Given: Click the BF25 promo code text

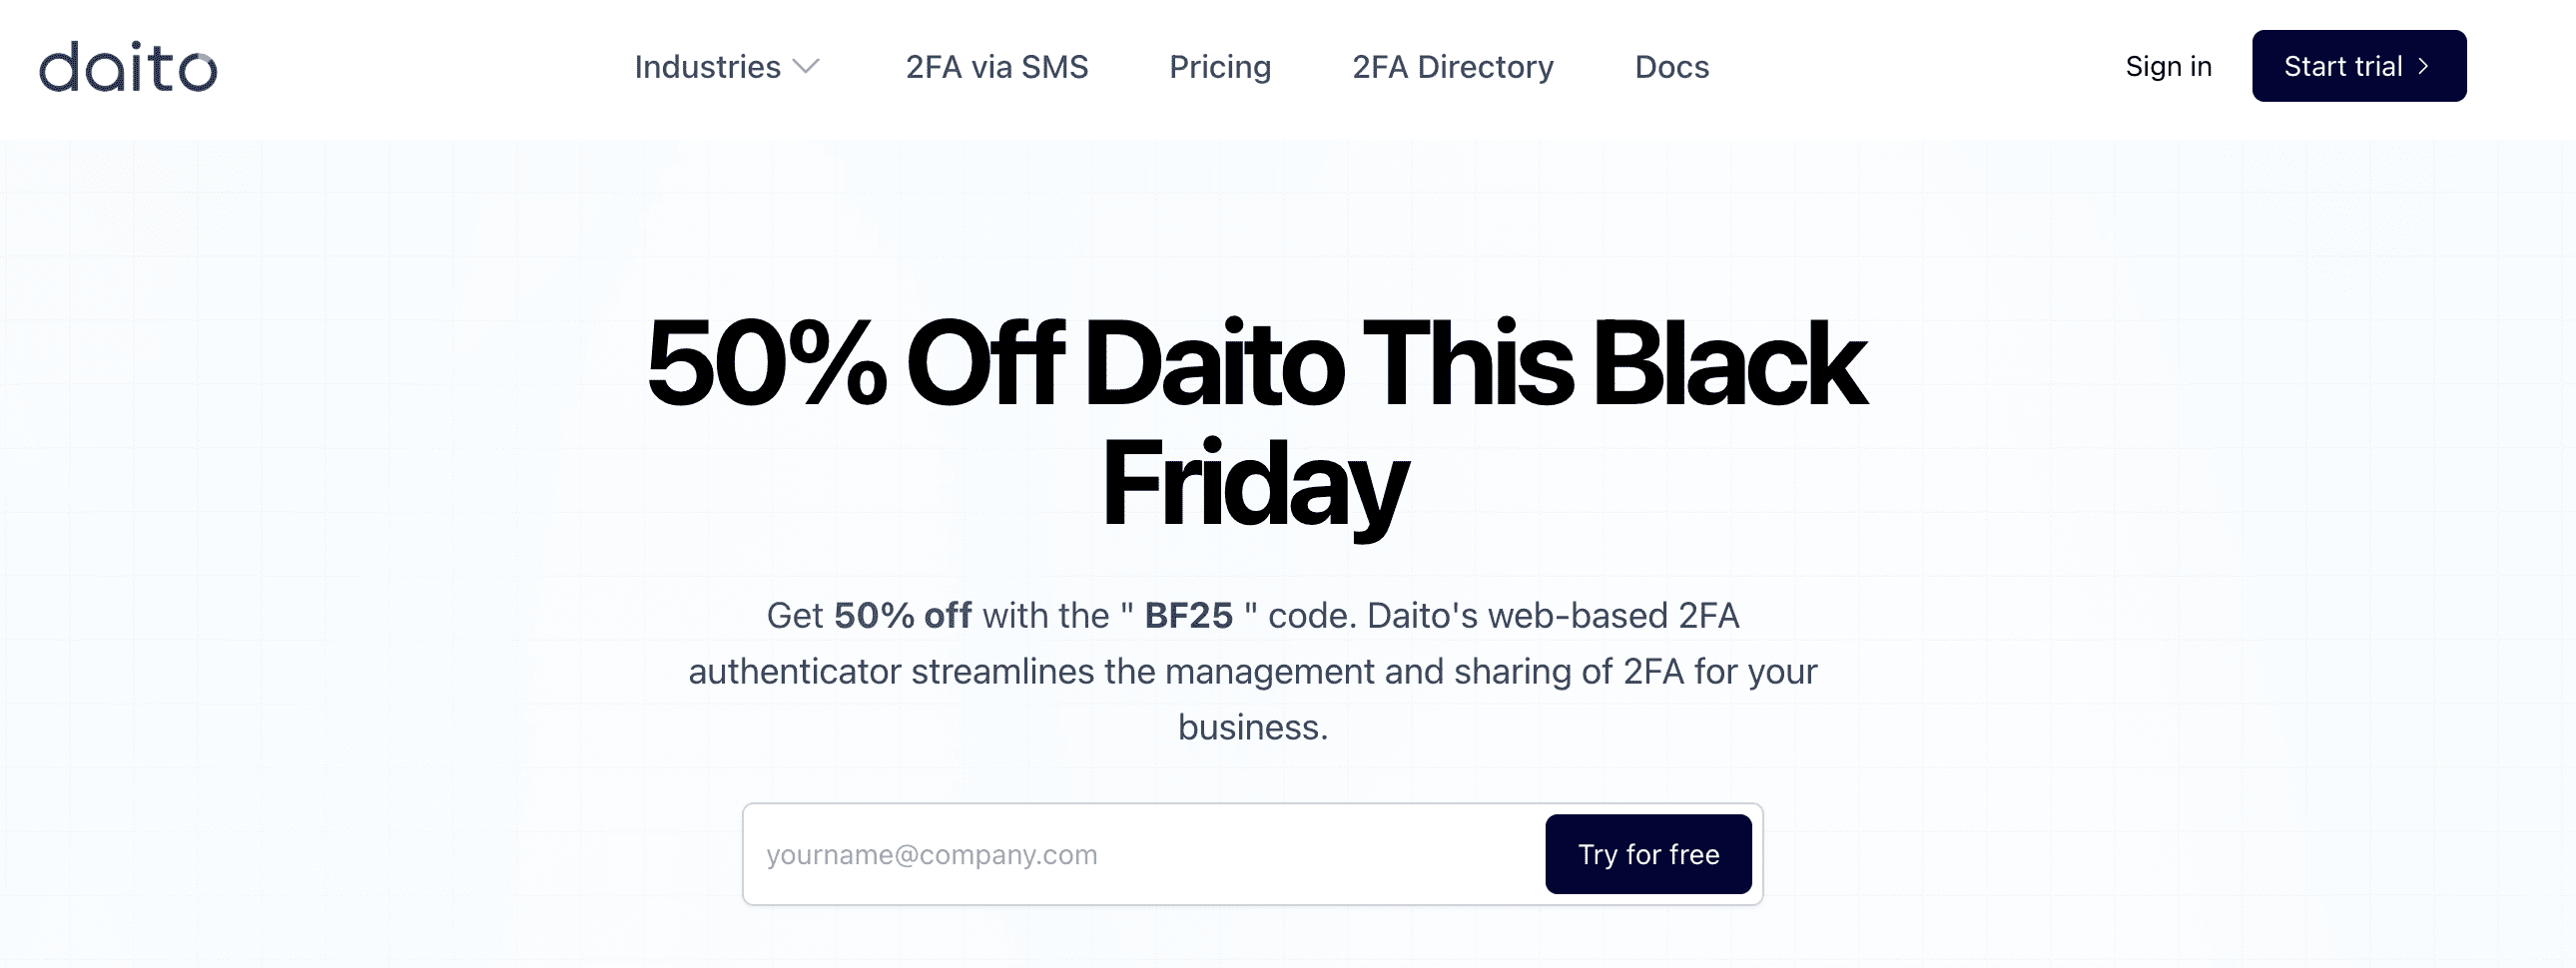Looking at the screenshot, I should [1188, 615].
